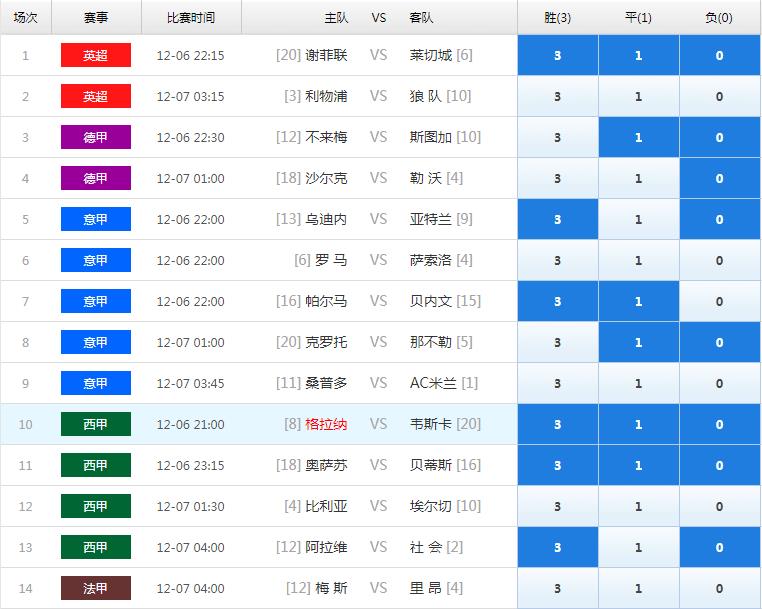This screenshot has width=762, height=609.
Task: Select win (3) for match 12 比利亚
Action: tap(557, 506)
